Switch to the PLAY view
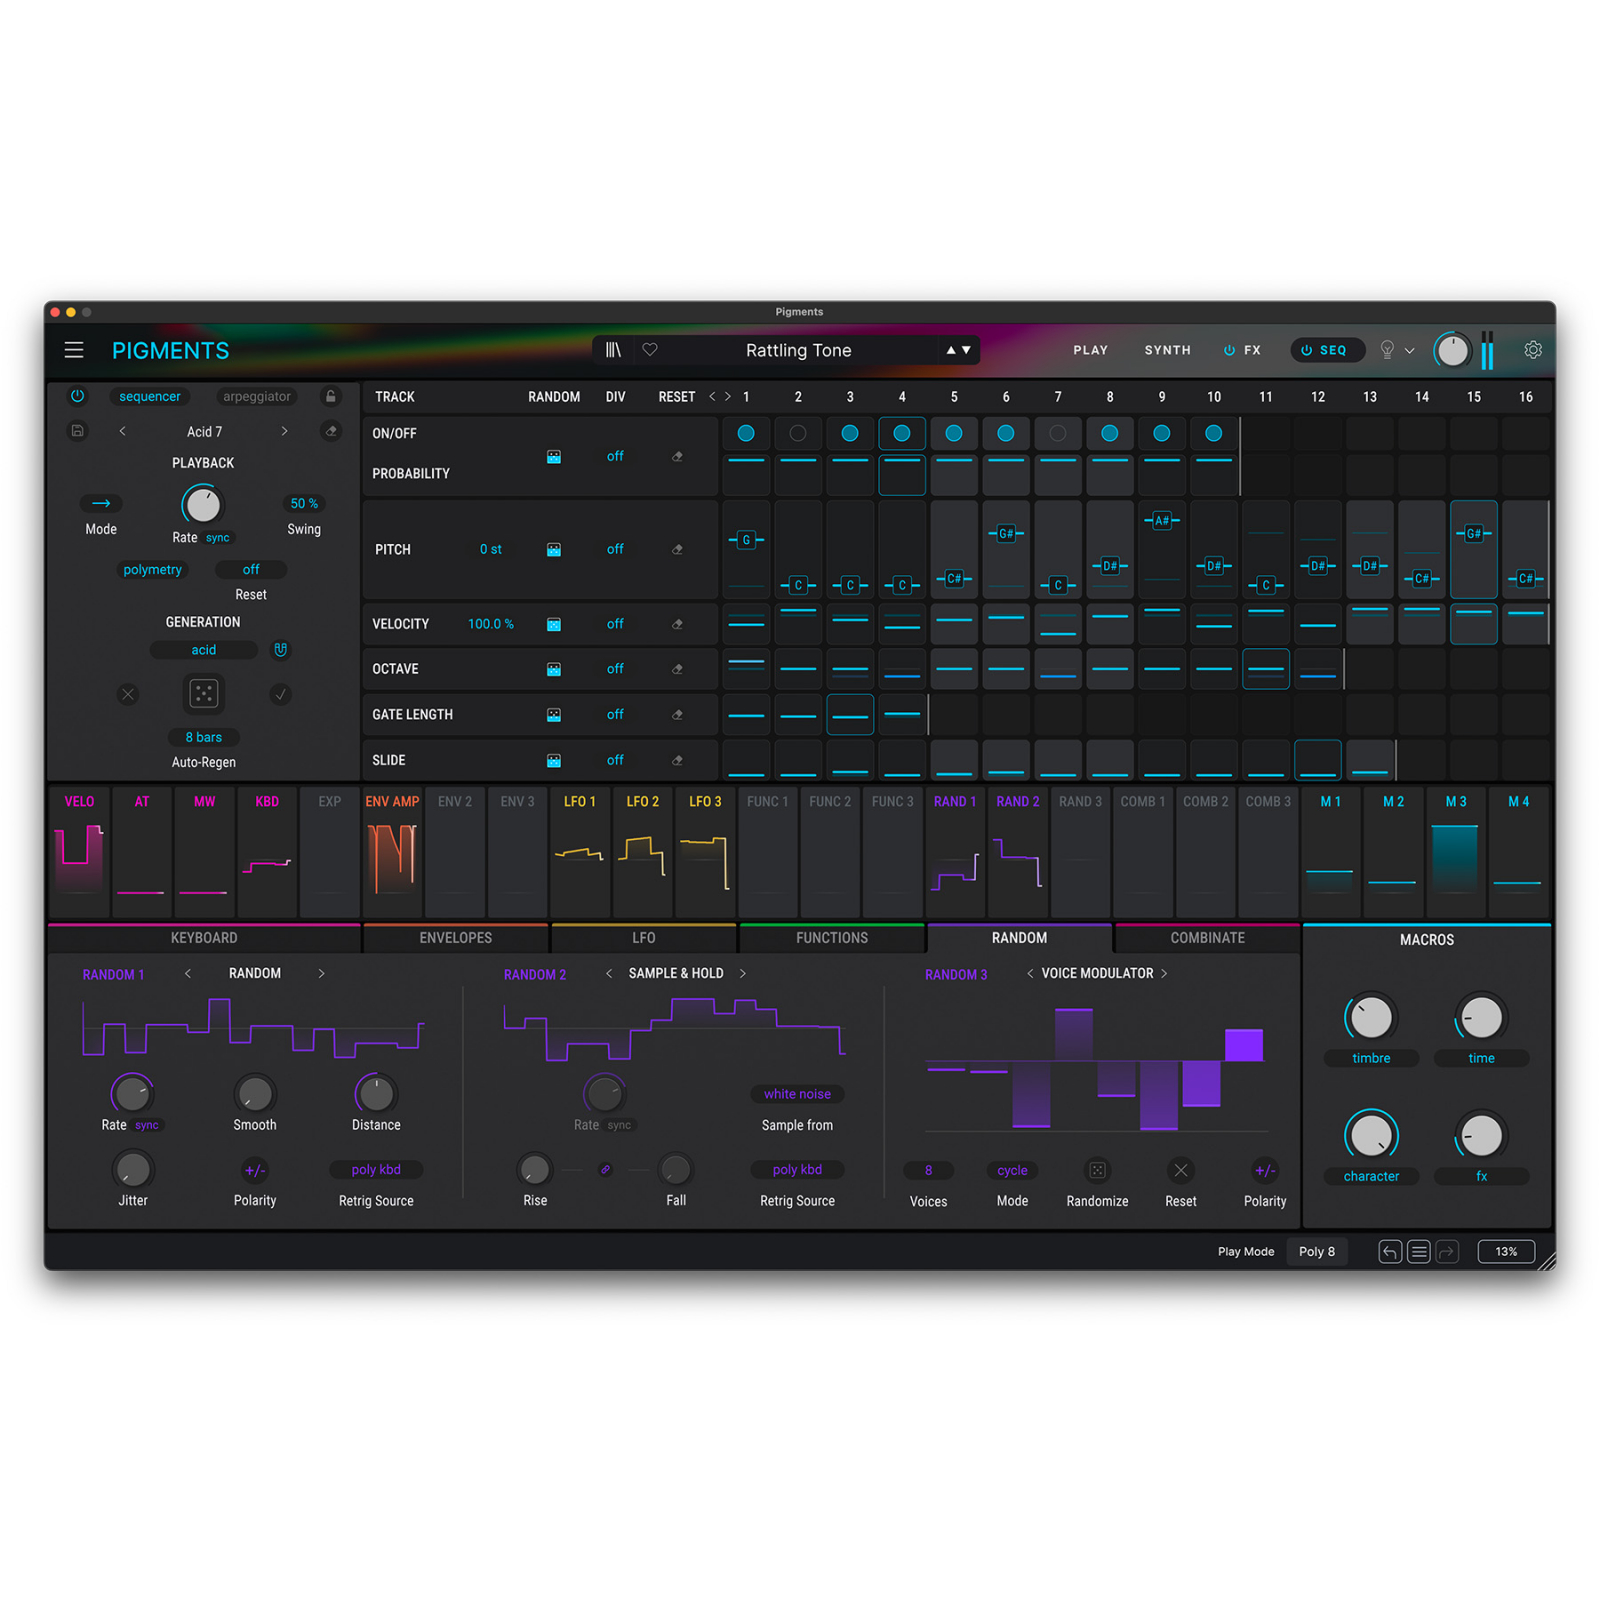The height and width of the screenshot is (1600, 1600). 1090,350
